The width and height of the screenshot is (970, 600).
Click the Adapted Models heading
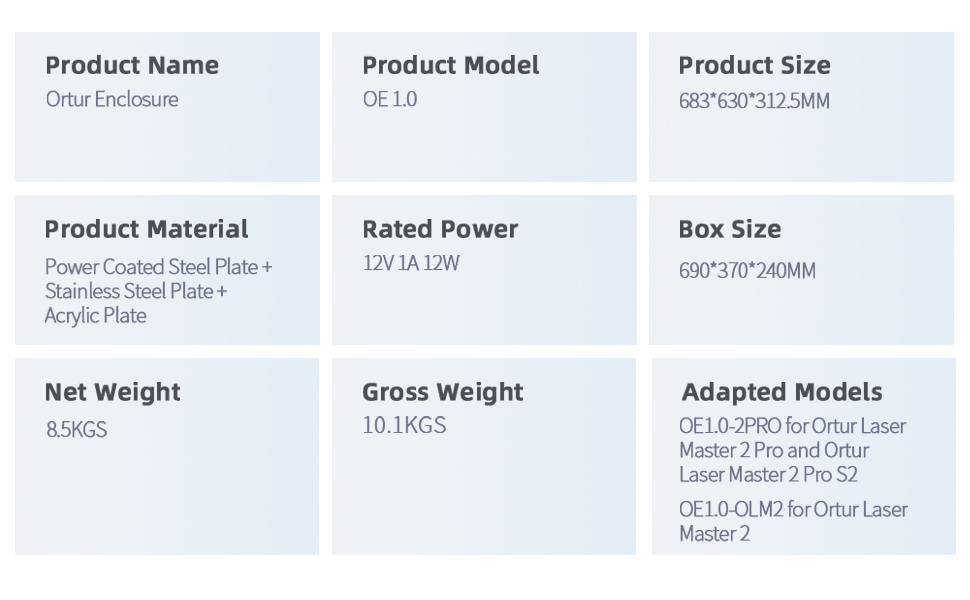click(782, 392)
